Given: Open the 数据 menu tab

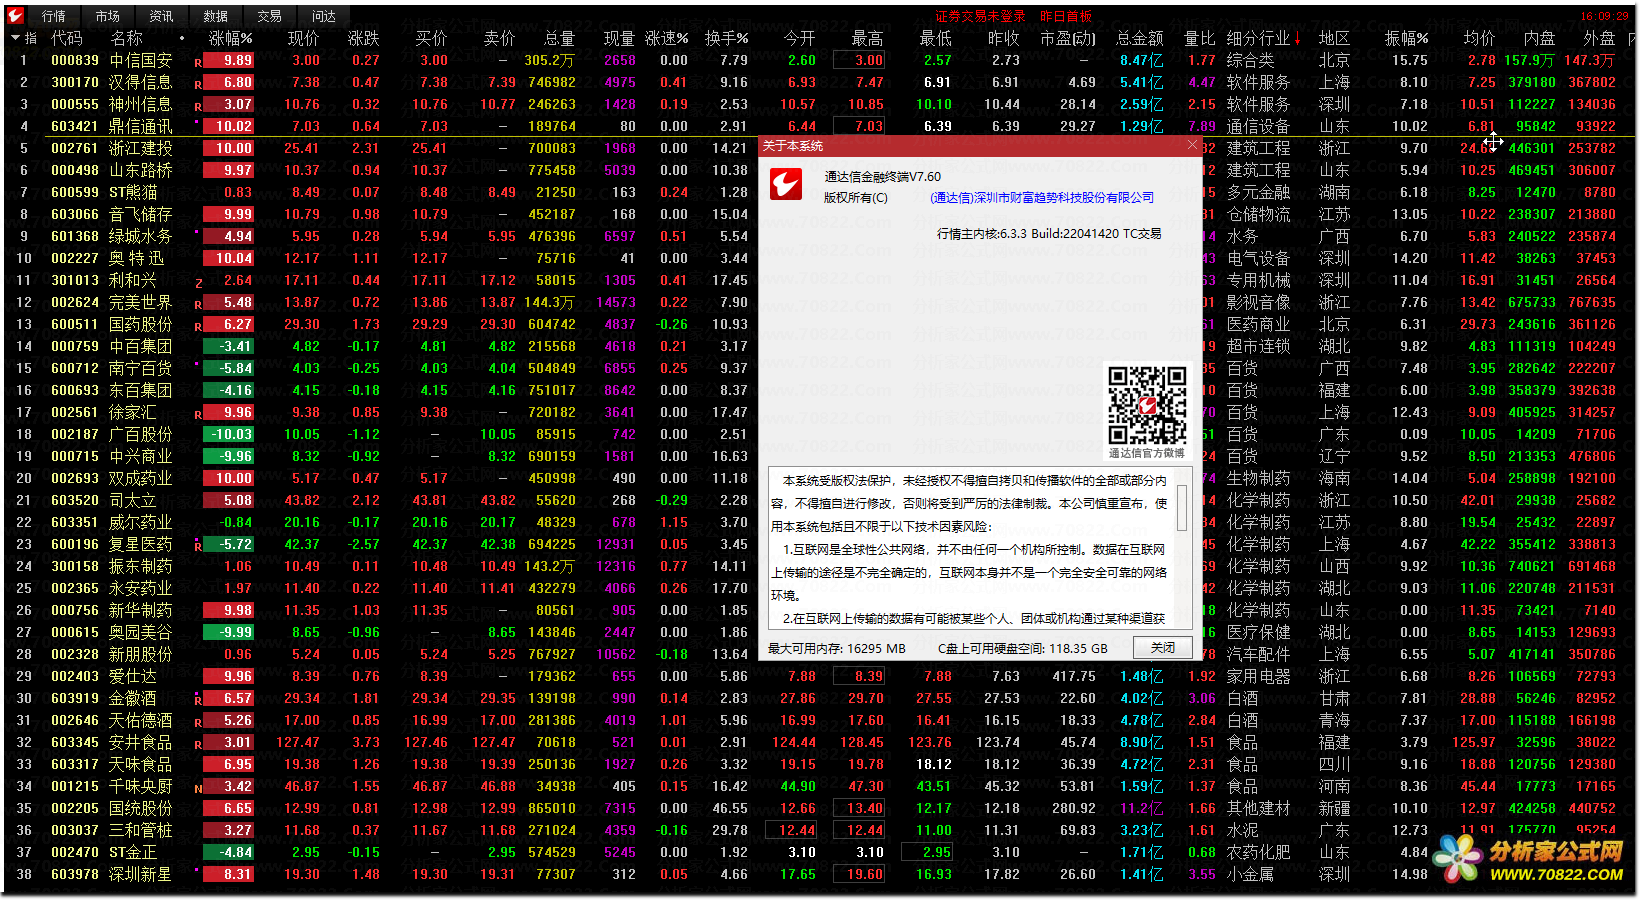Looking at the screenshot, I should click(215, 16).
